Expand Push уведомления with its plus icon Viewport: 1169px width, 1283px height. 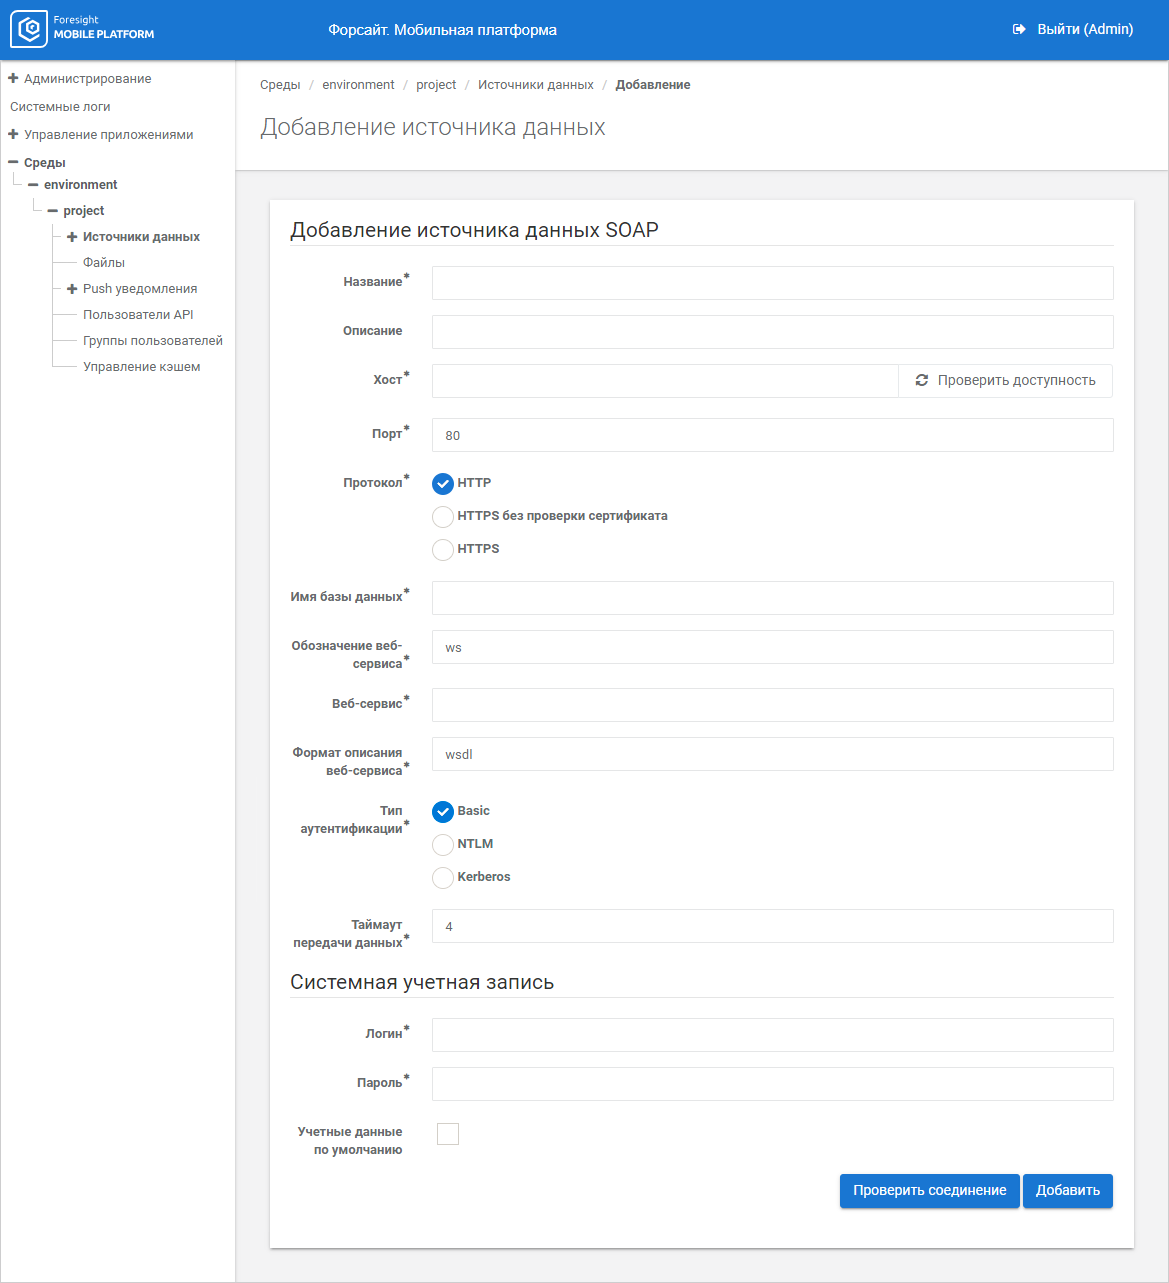tap(72, 289)
